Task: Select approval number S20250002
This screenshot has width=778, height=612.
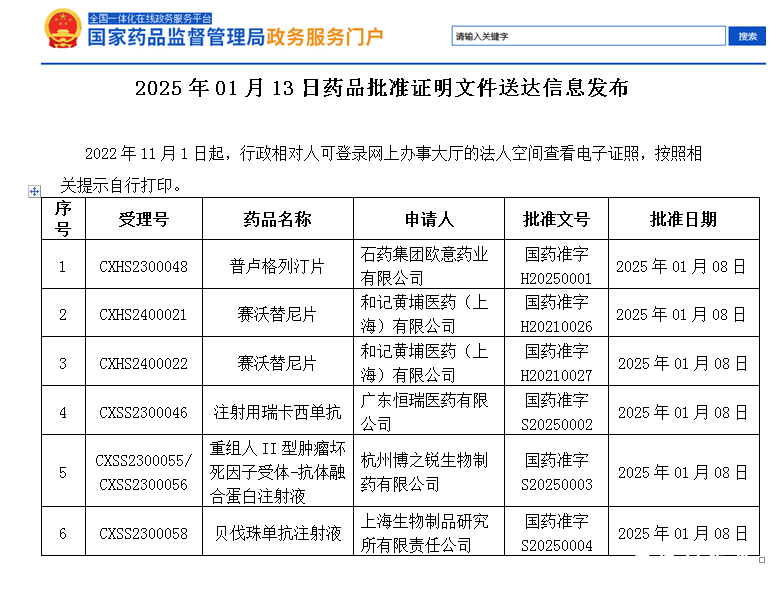Action: coord(556,424)
